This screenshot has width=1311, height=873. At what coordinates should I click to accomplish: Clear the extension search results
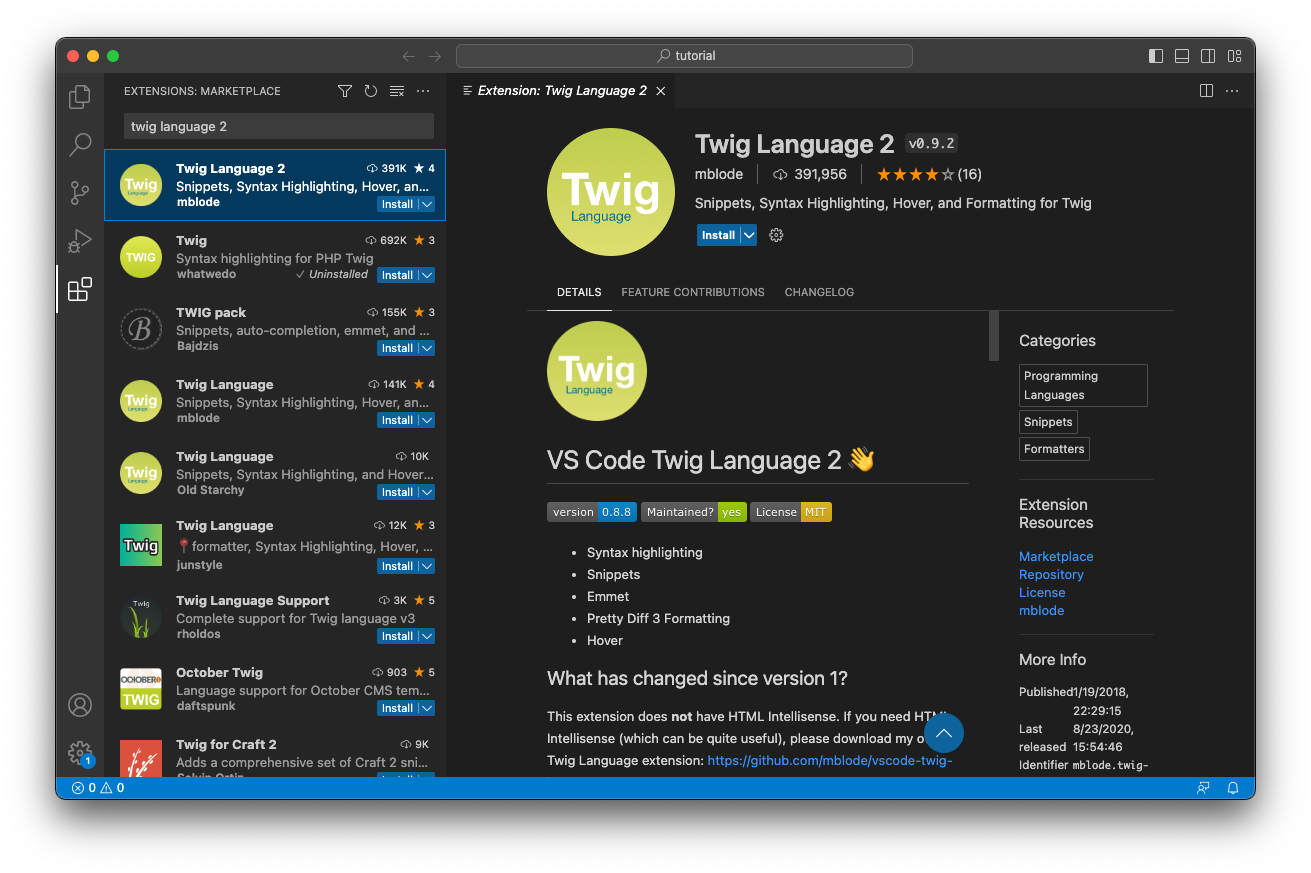click(396, 90)
